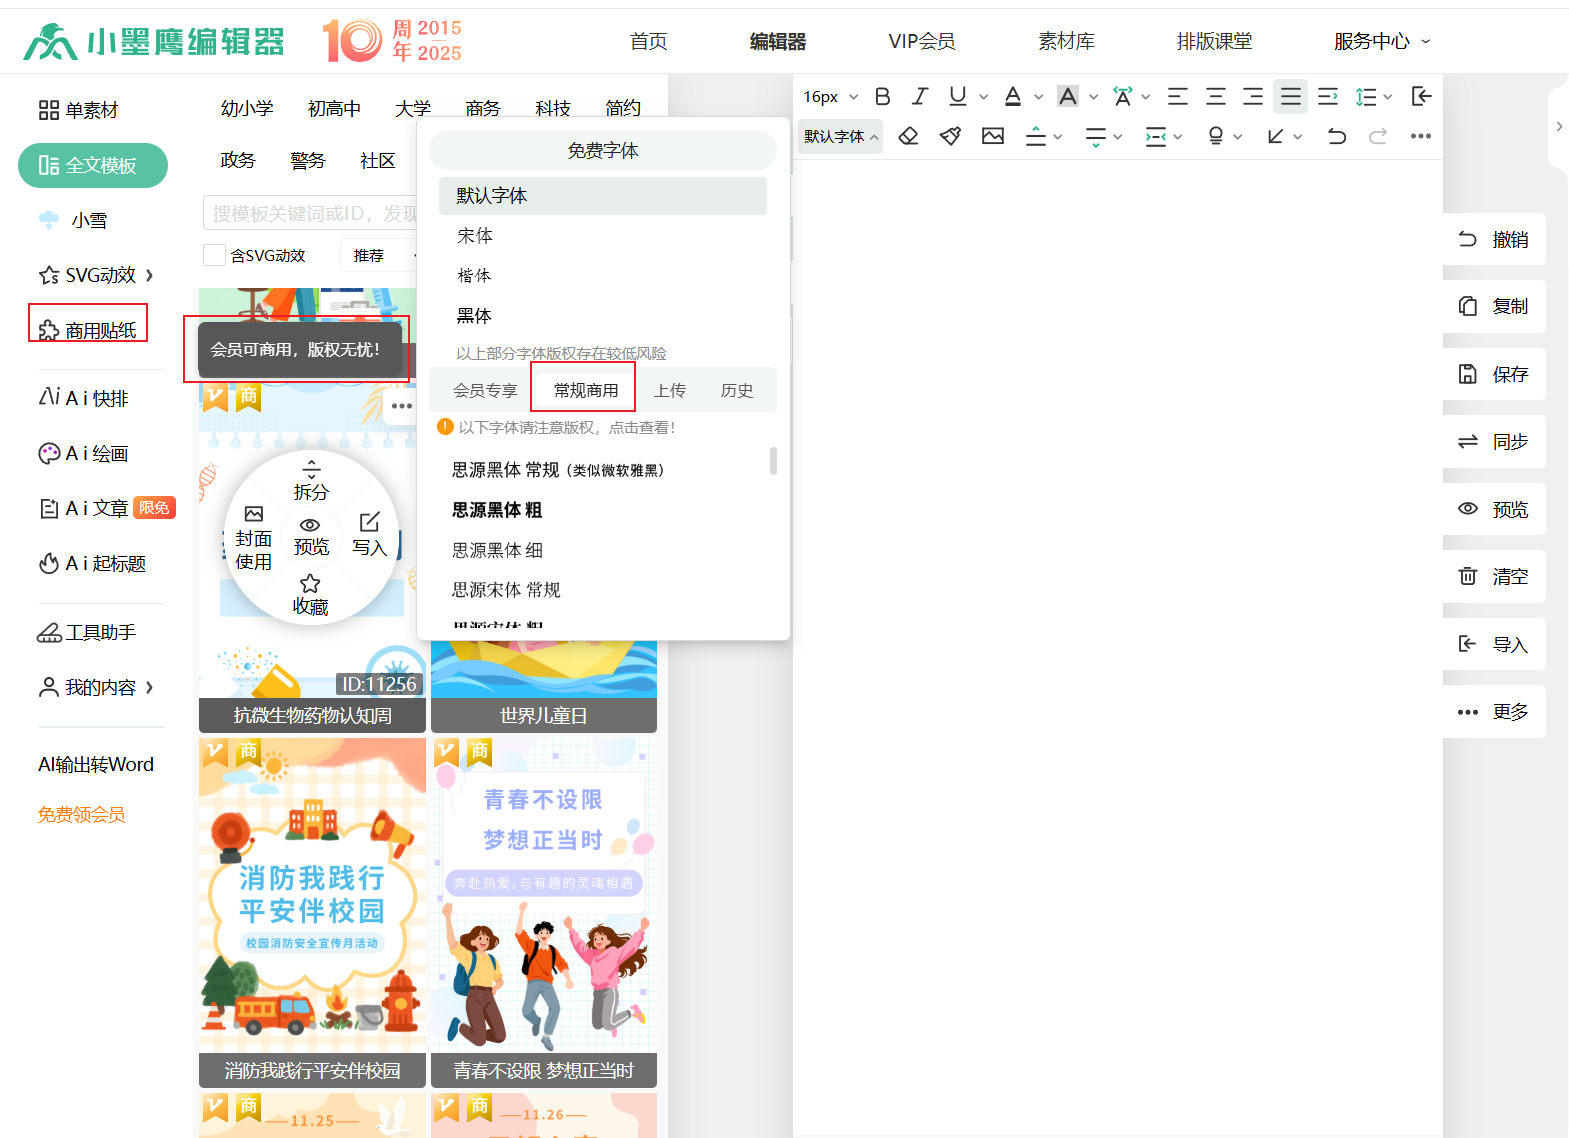Toggle bold formatting in the toolbar
This screenshot has height=1138, width=1569.
[x=882, y=96]
